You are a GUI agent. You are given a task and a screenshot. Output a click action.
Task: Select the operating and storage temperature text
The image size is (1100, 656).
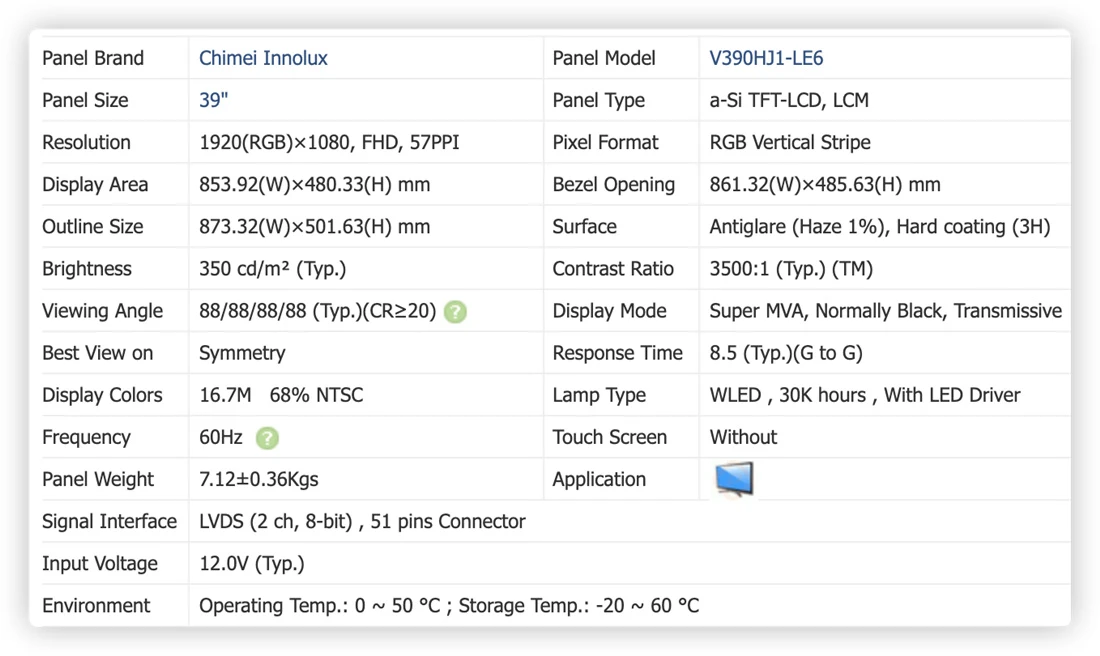pos(449,605)
